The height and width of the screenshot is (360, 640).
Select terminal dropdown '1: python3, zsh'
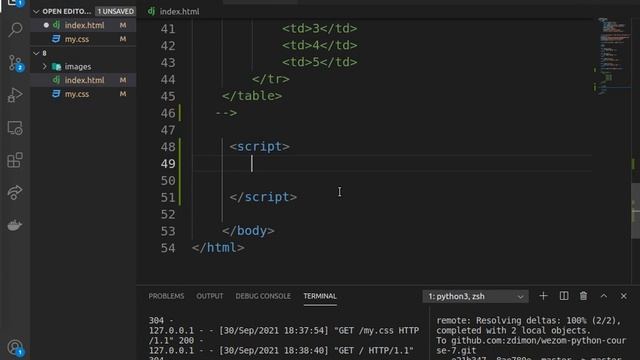click(x=476, y=296)
